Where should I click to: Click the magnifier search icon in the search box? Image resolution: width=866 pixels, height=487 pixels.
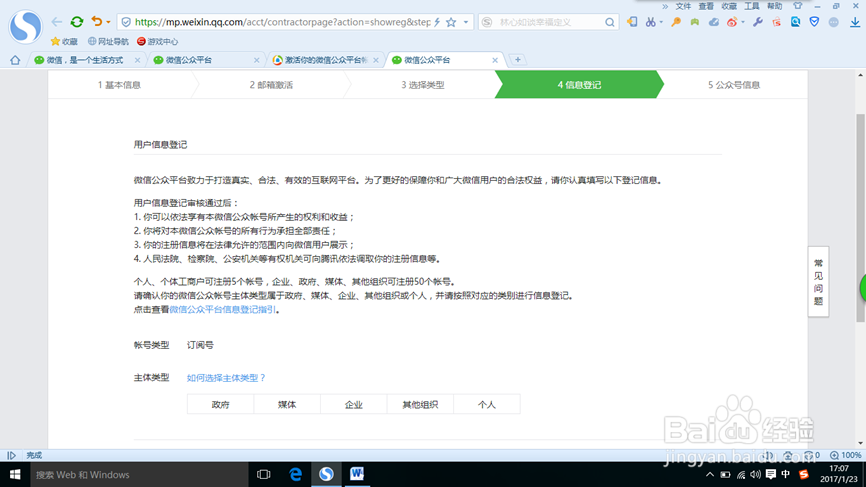point(609,22)
